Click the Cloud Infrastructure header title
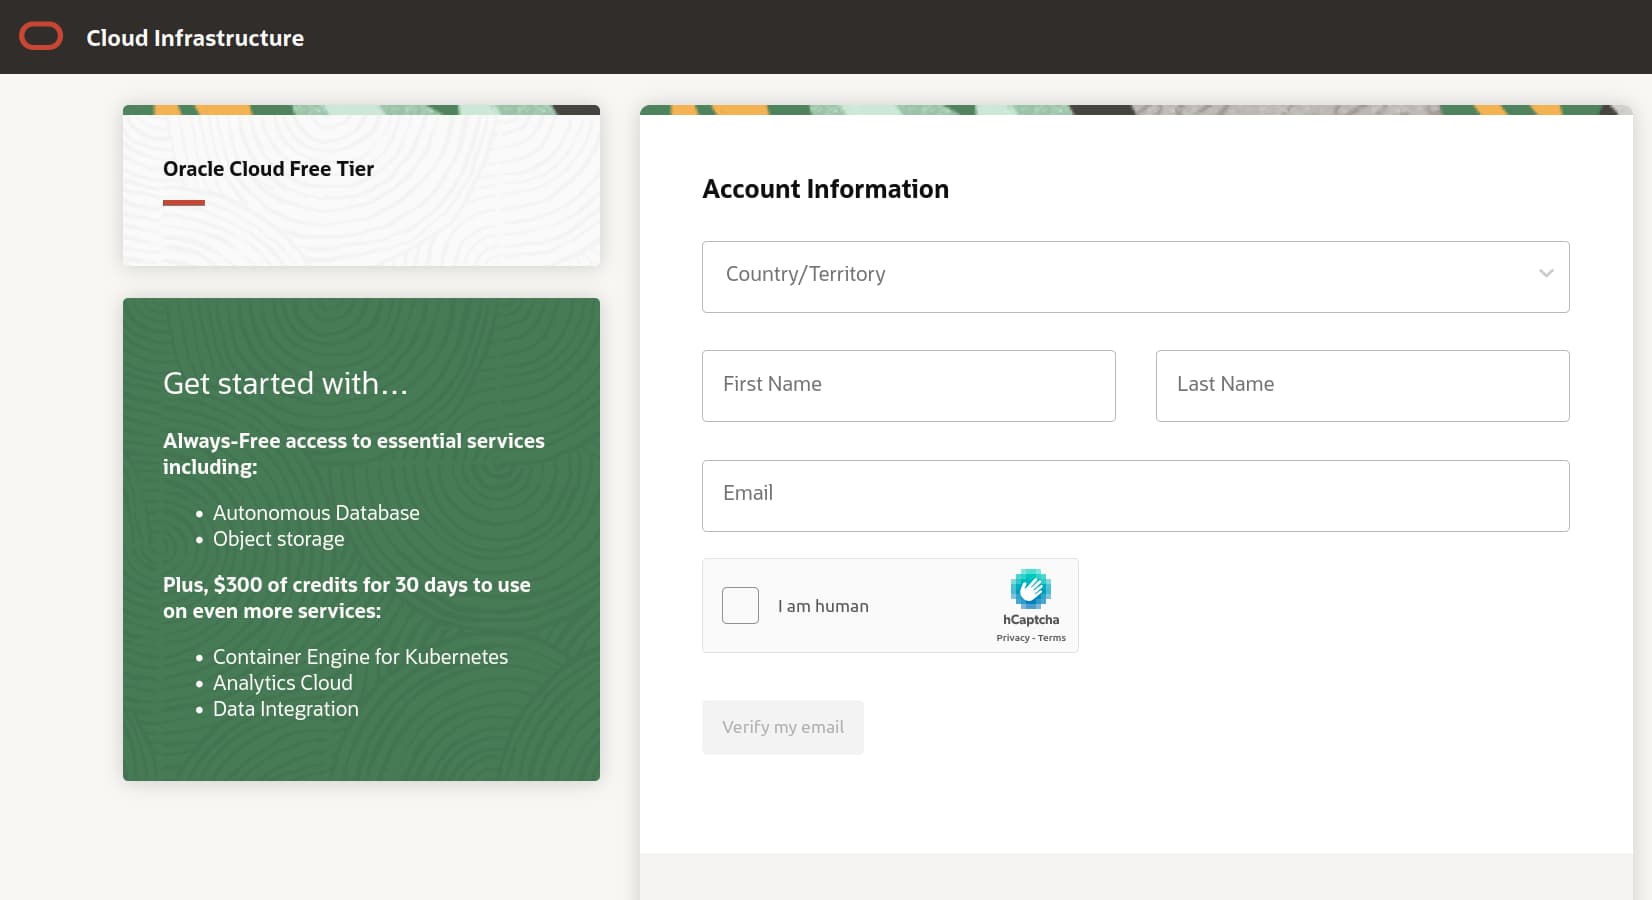Viewport: 1652px width, 900px height. (x=195, y=38)
